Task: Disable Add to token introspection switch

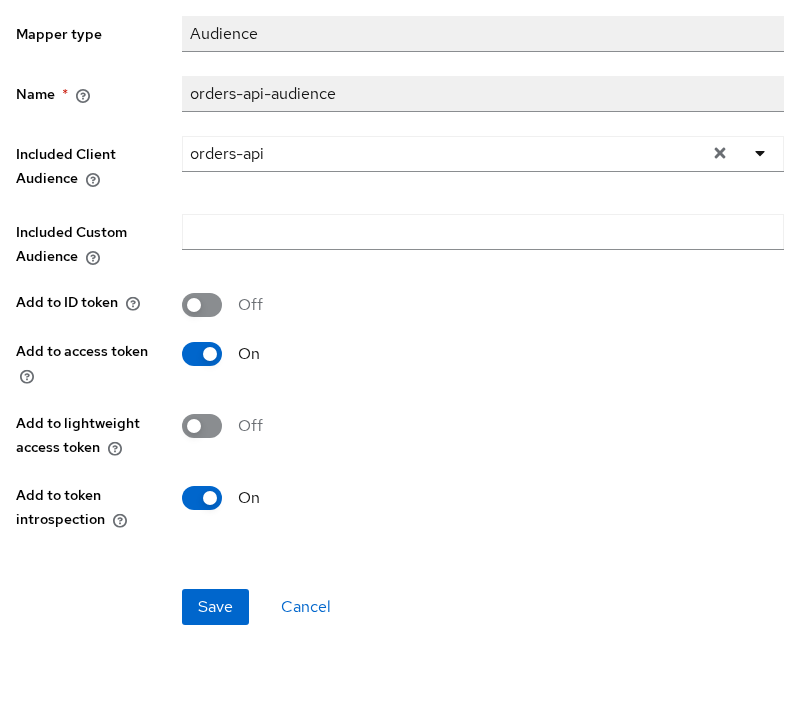Action: 202,498
